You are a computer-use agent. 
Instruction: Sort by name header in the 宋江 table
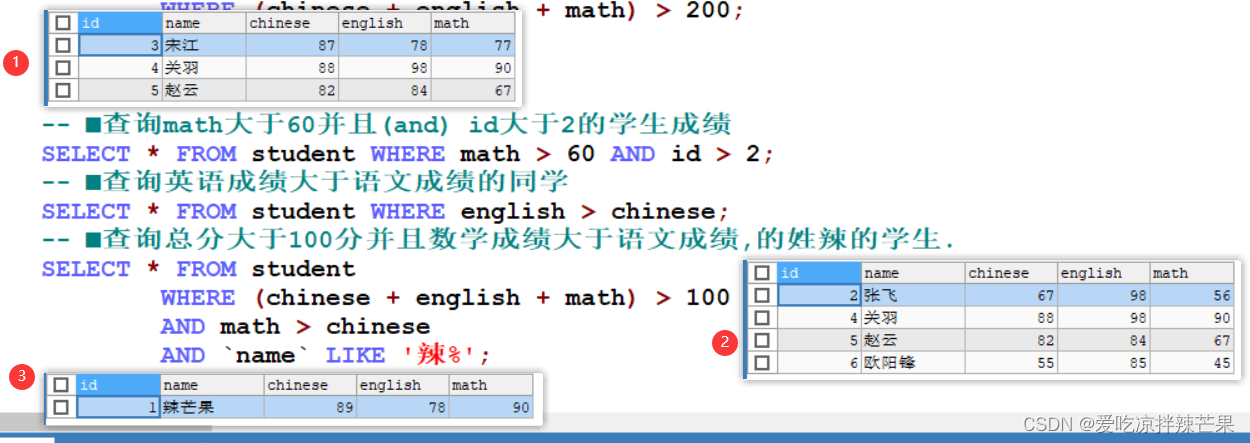point(203,22)
